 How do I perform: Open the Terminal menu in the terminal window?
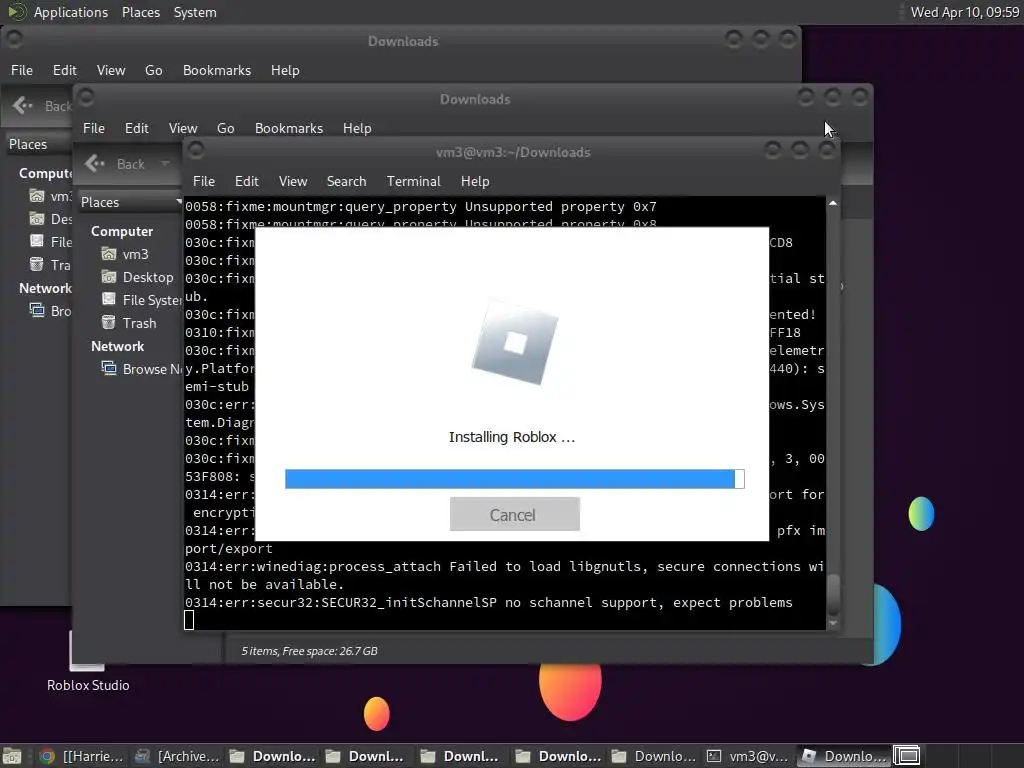click(x=413, y=182)
